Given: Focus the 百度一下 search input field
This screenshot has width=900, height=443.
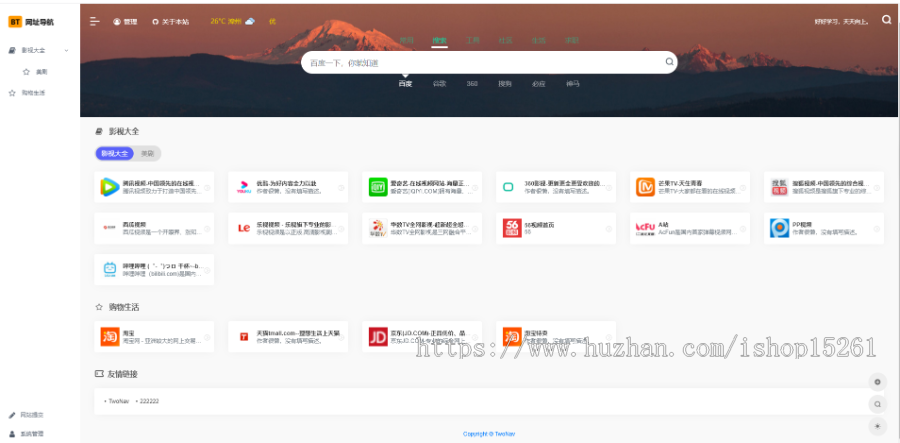Looking at the screenshot, I should (482, 63).
